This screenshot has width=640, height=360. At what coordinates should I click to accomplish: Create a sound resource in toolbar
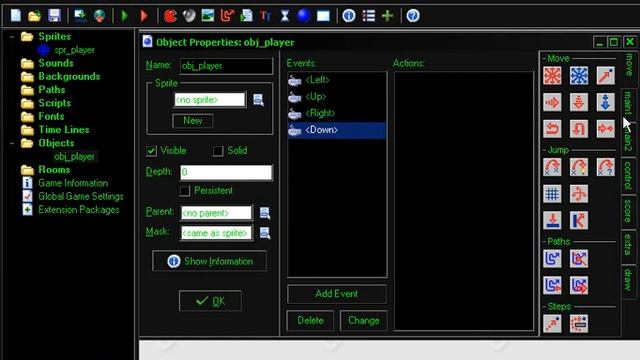pos(189,16)
